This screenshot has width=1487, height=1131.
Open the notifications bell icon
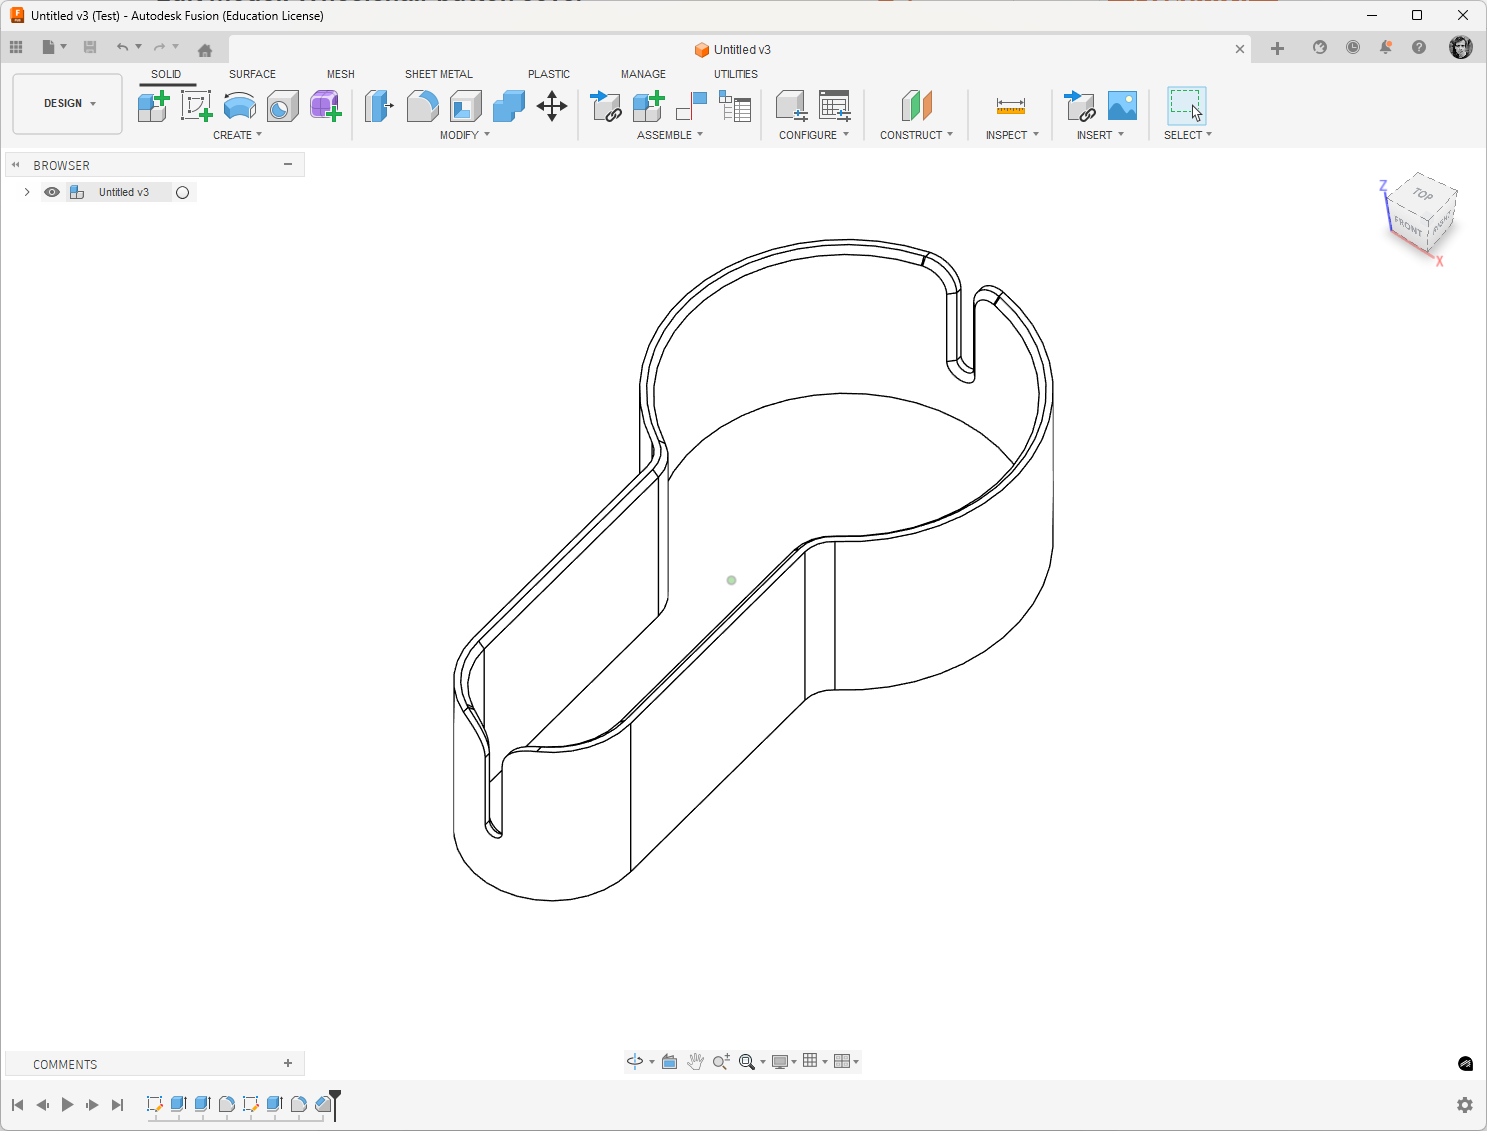[1386, 48]
